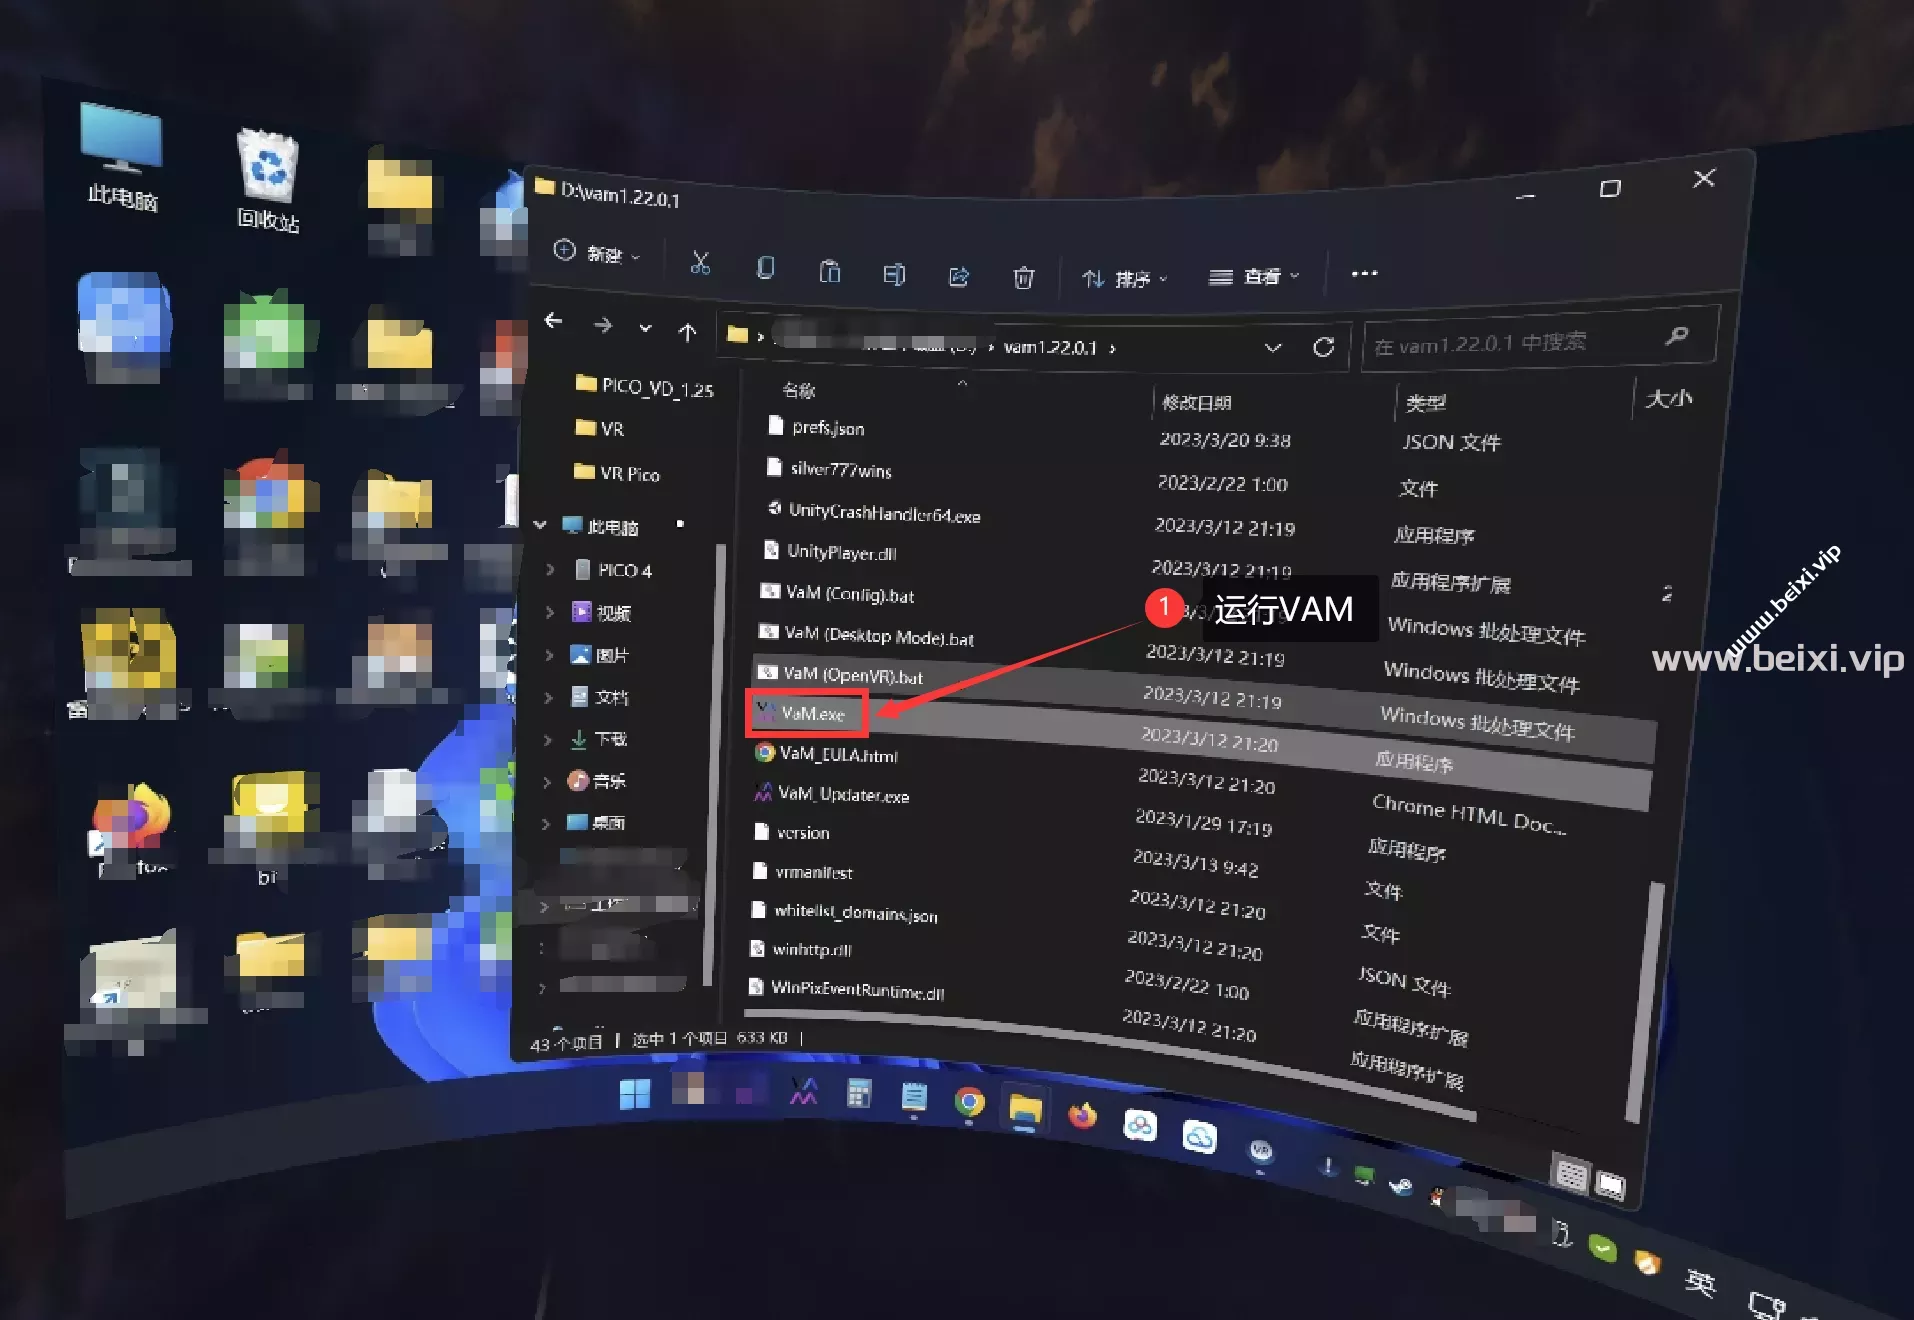Screen dimensions: 1914x1320
Task: Open the Recycle Bin desktop icon
Action: click(x=268, y=180)
